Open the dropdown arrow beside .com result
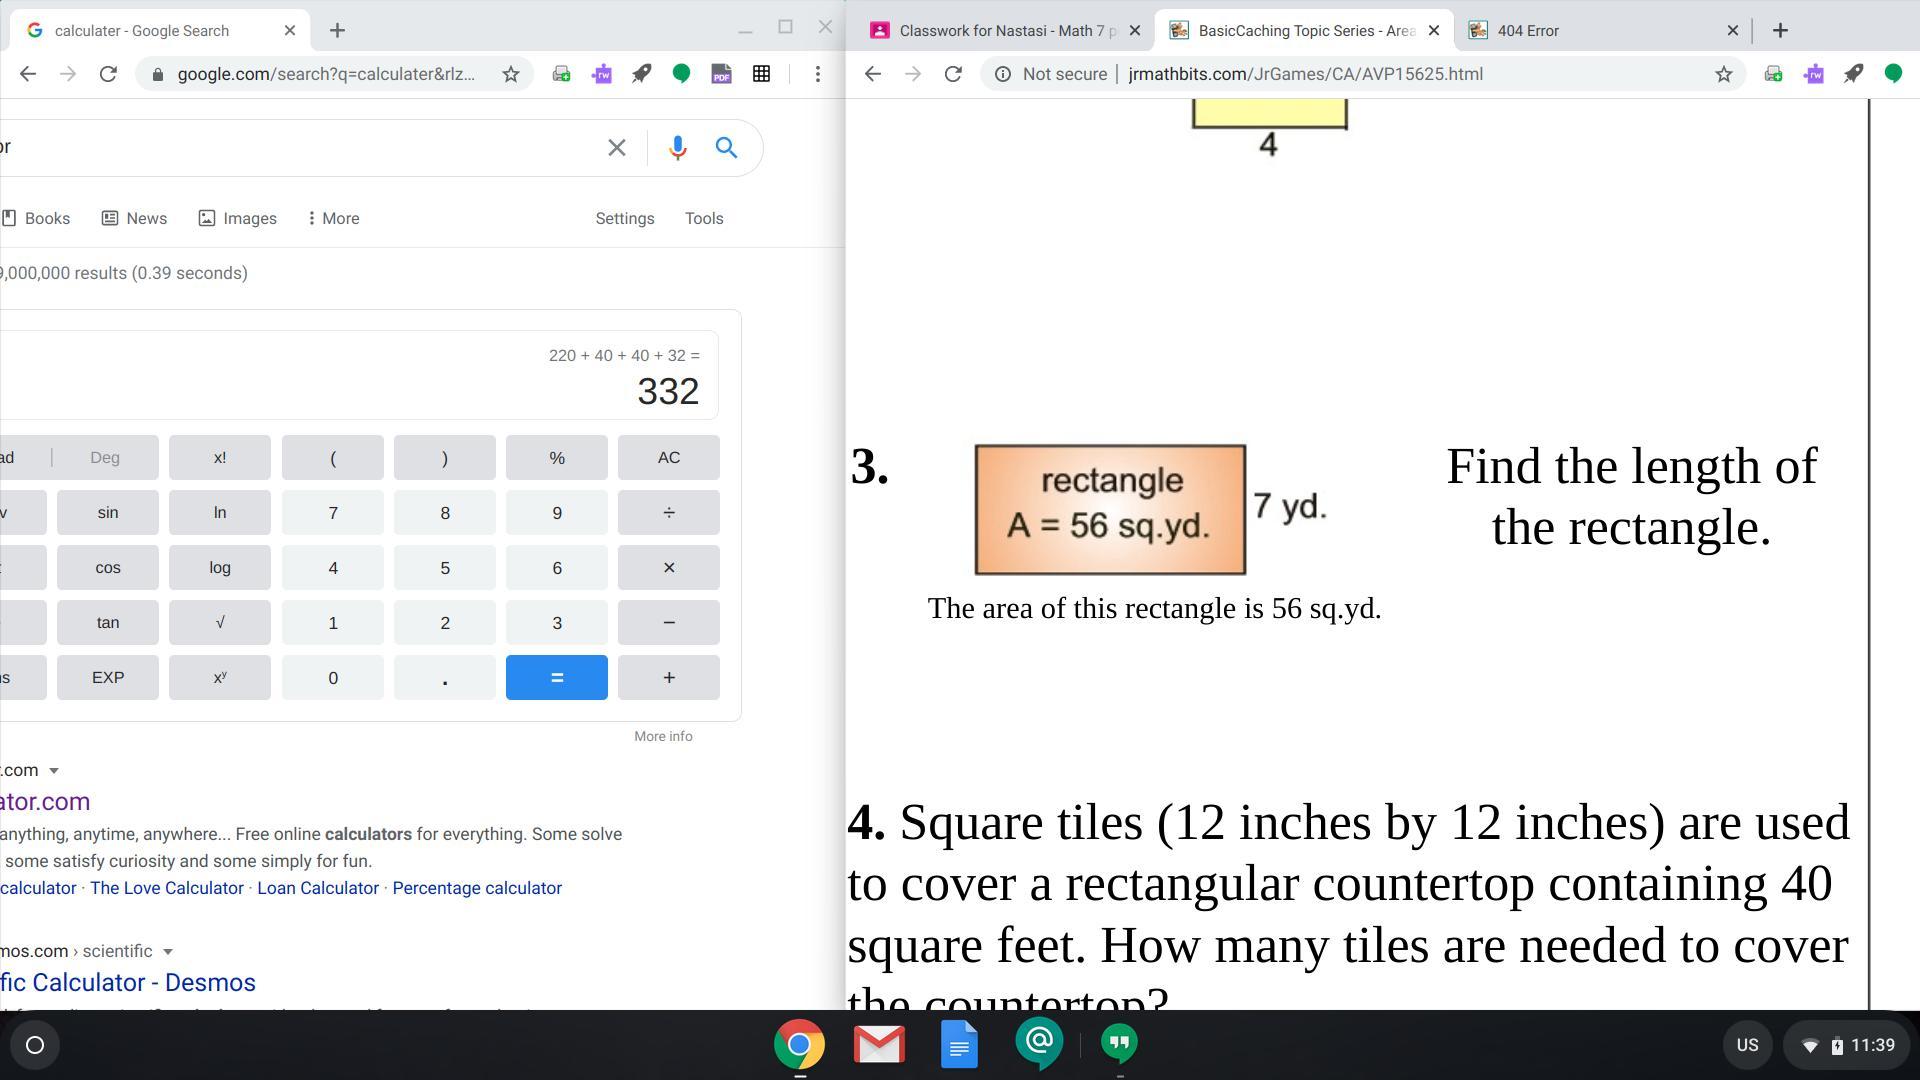The width and height of the screenshot is (1920, 1080). tap(54, 771)
